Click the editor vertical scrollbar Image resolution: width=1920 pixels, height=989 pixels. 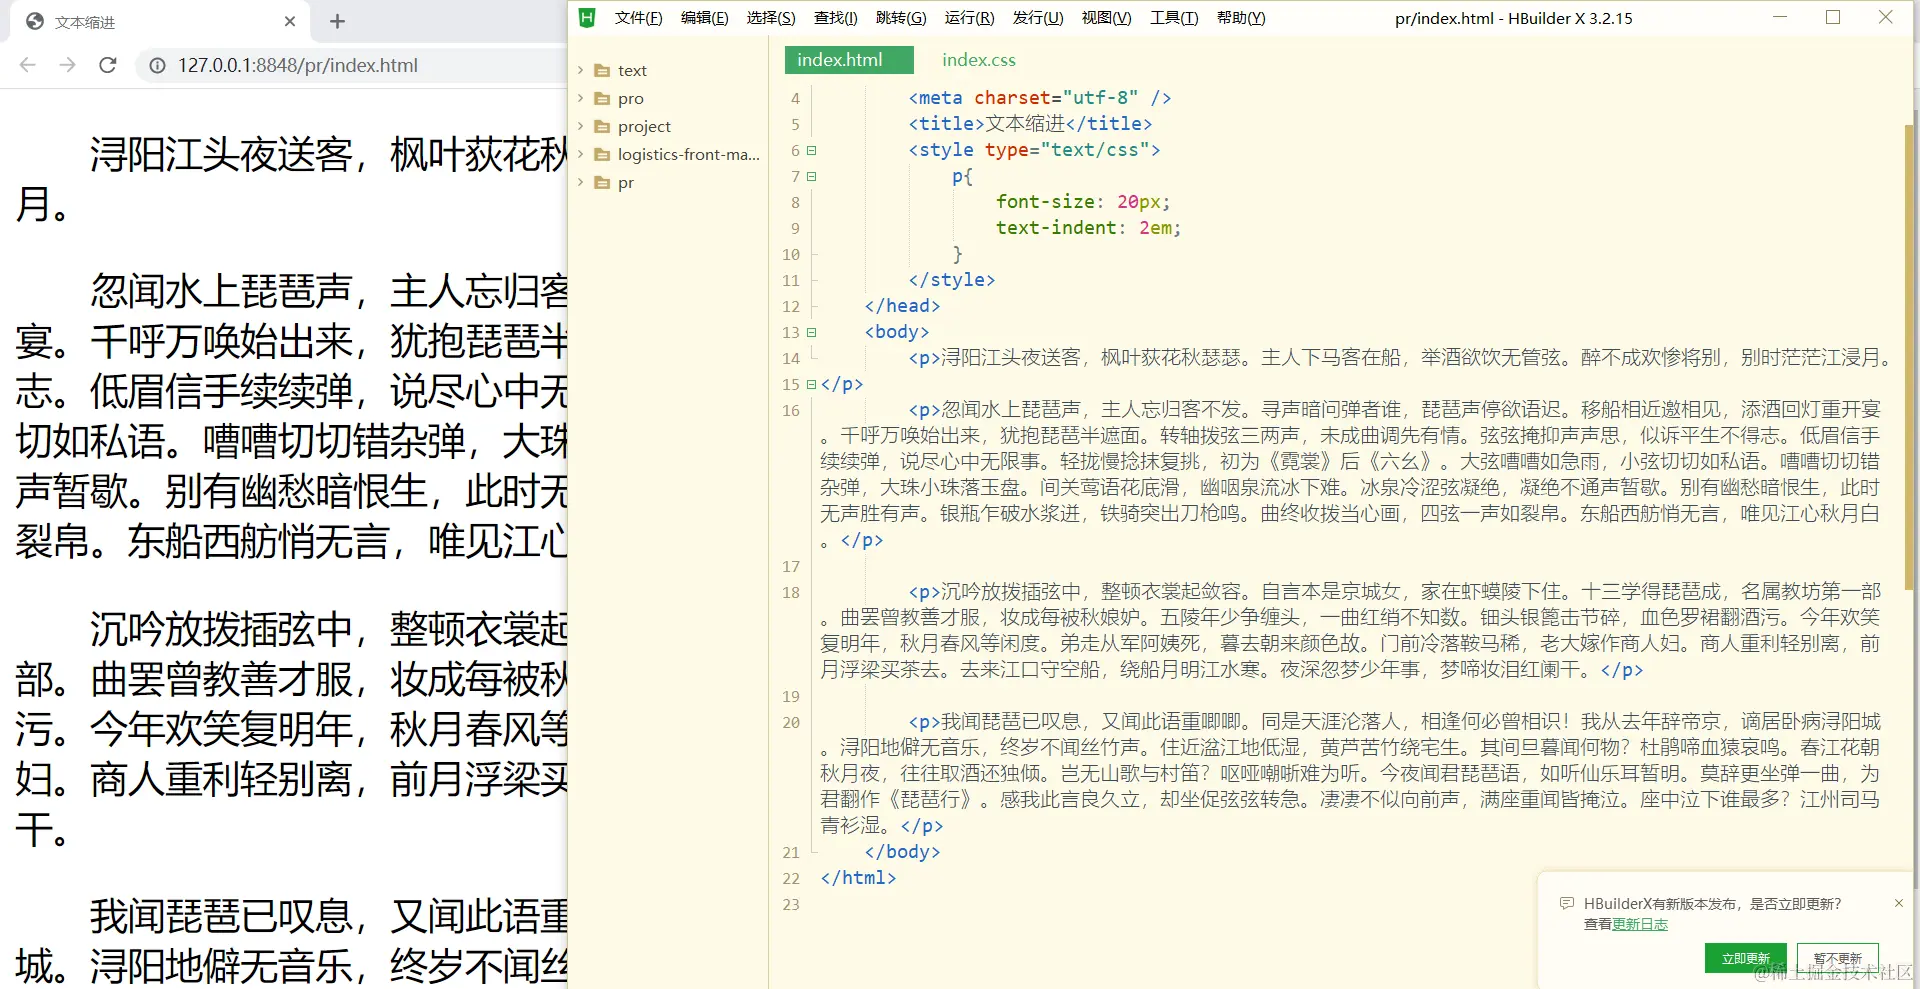coord(1909,355)
